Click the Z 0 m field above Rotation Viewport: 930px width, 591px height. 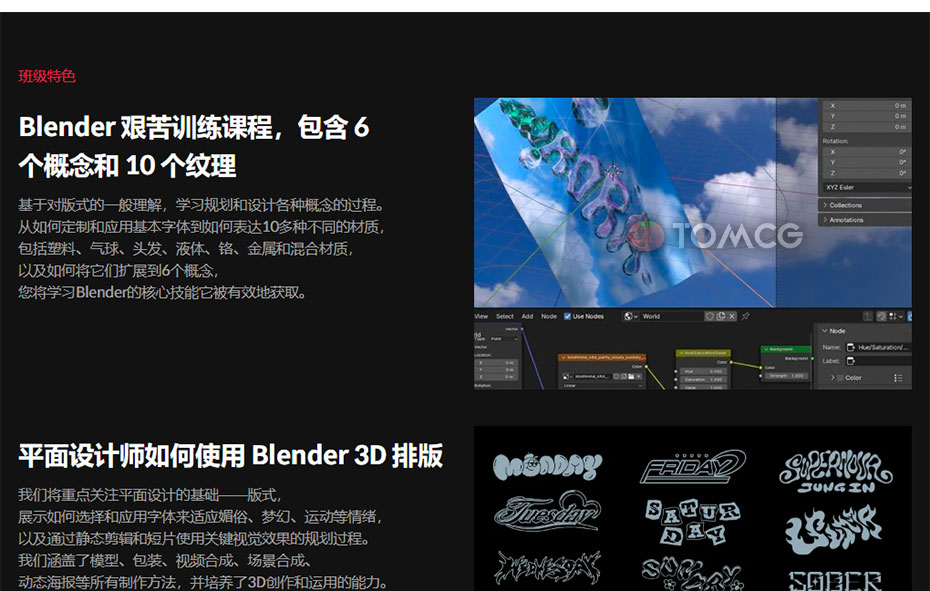[867, 127]
